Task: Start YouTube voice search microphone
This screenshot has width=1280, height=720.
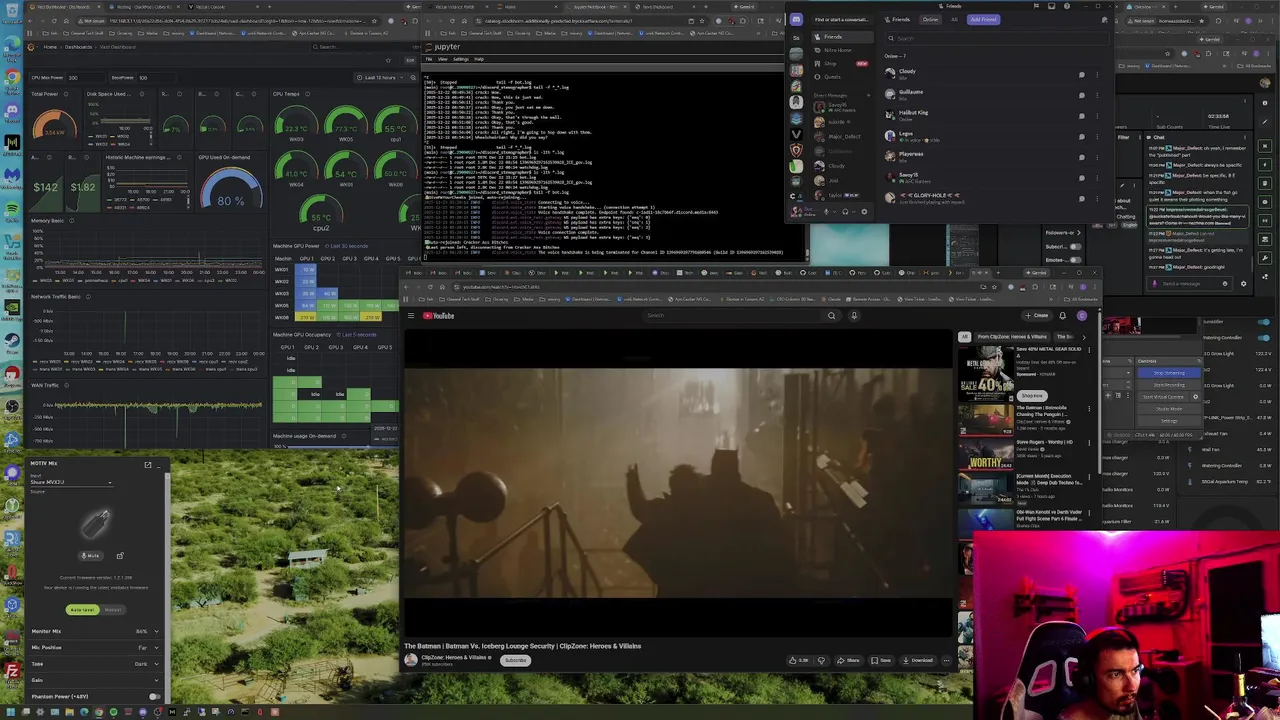Action: coord(854,315)
